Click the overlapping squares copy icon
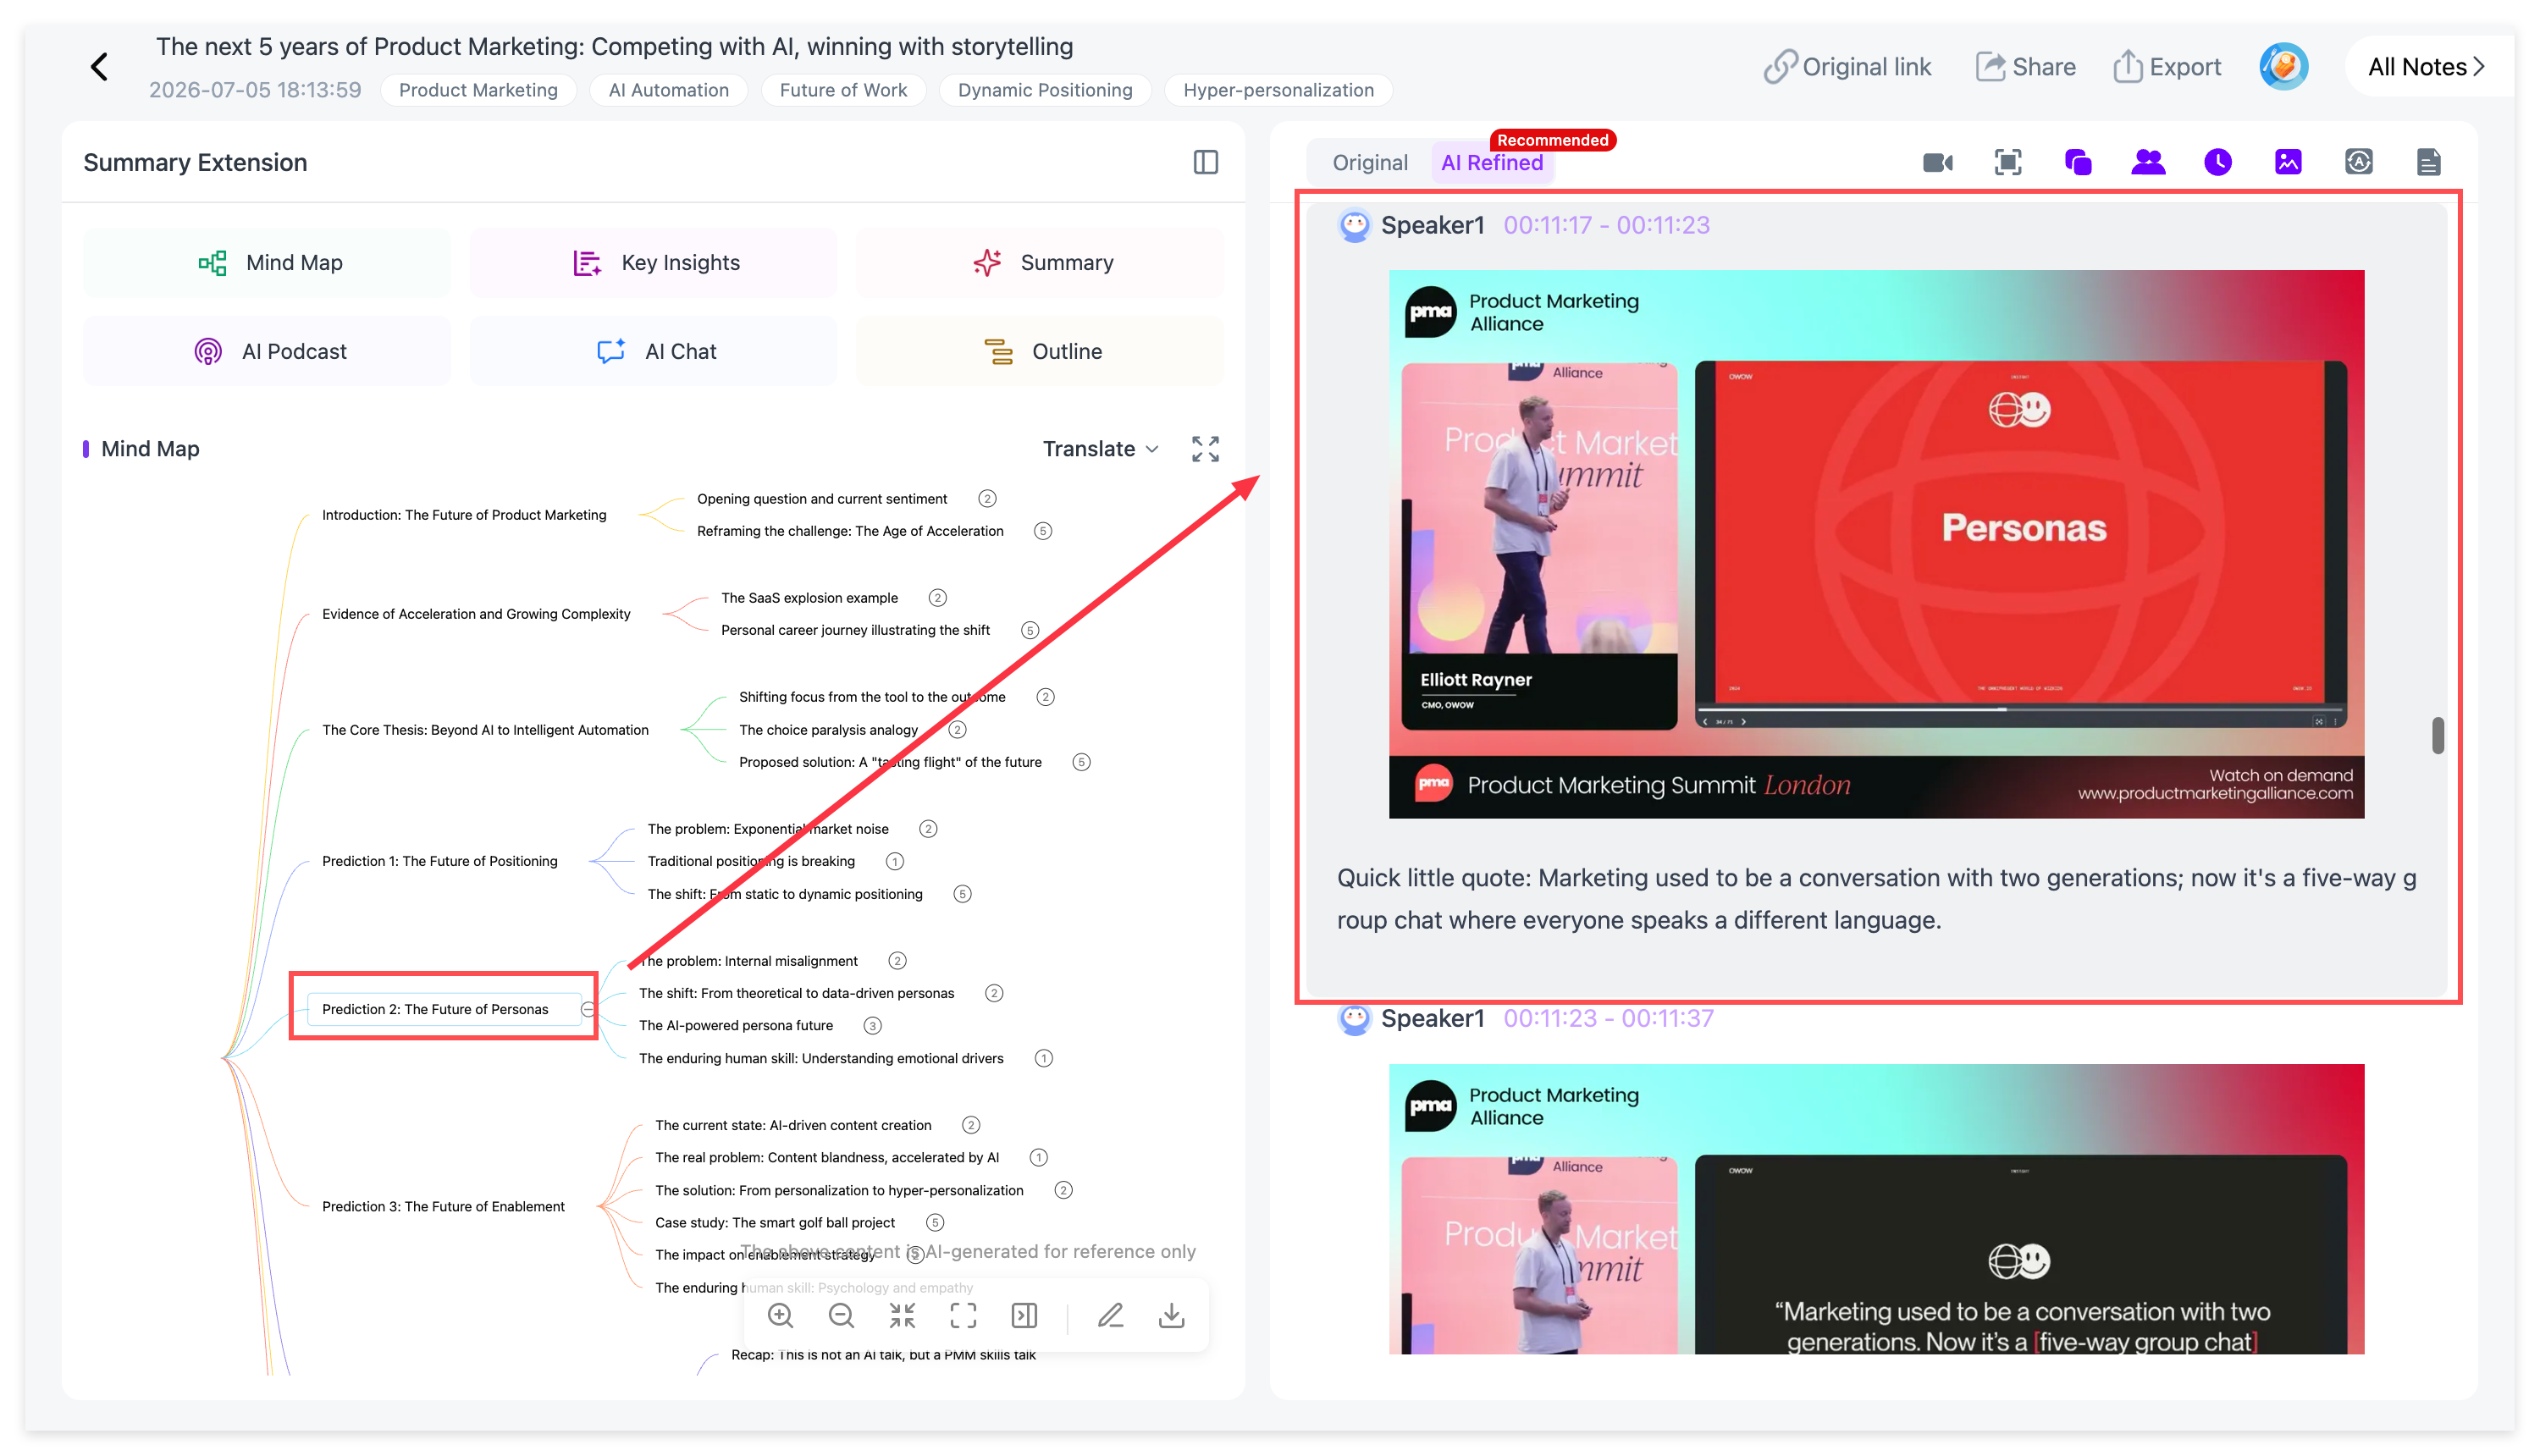This screenshot has height=1456, width=2540. tap(2077, 162)
